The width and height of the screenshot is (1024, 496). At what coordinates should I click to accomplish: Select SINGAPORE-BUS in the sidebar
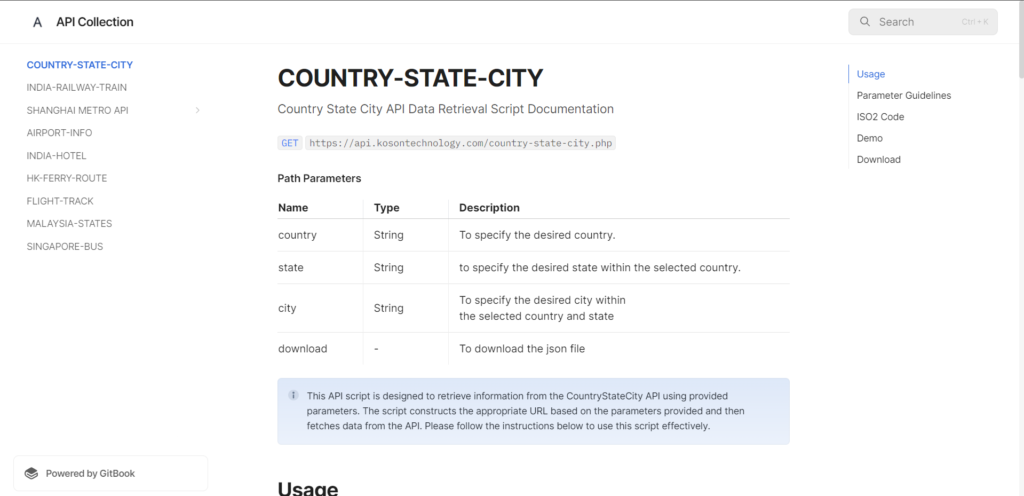(65, 246)
